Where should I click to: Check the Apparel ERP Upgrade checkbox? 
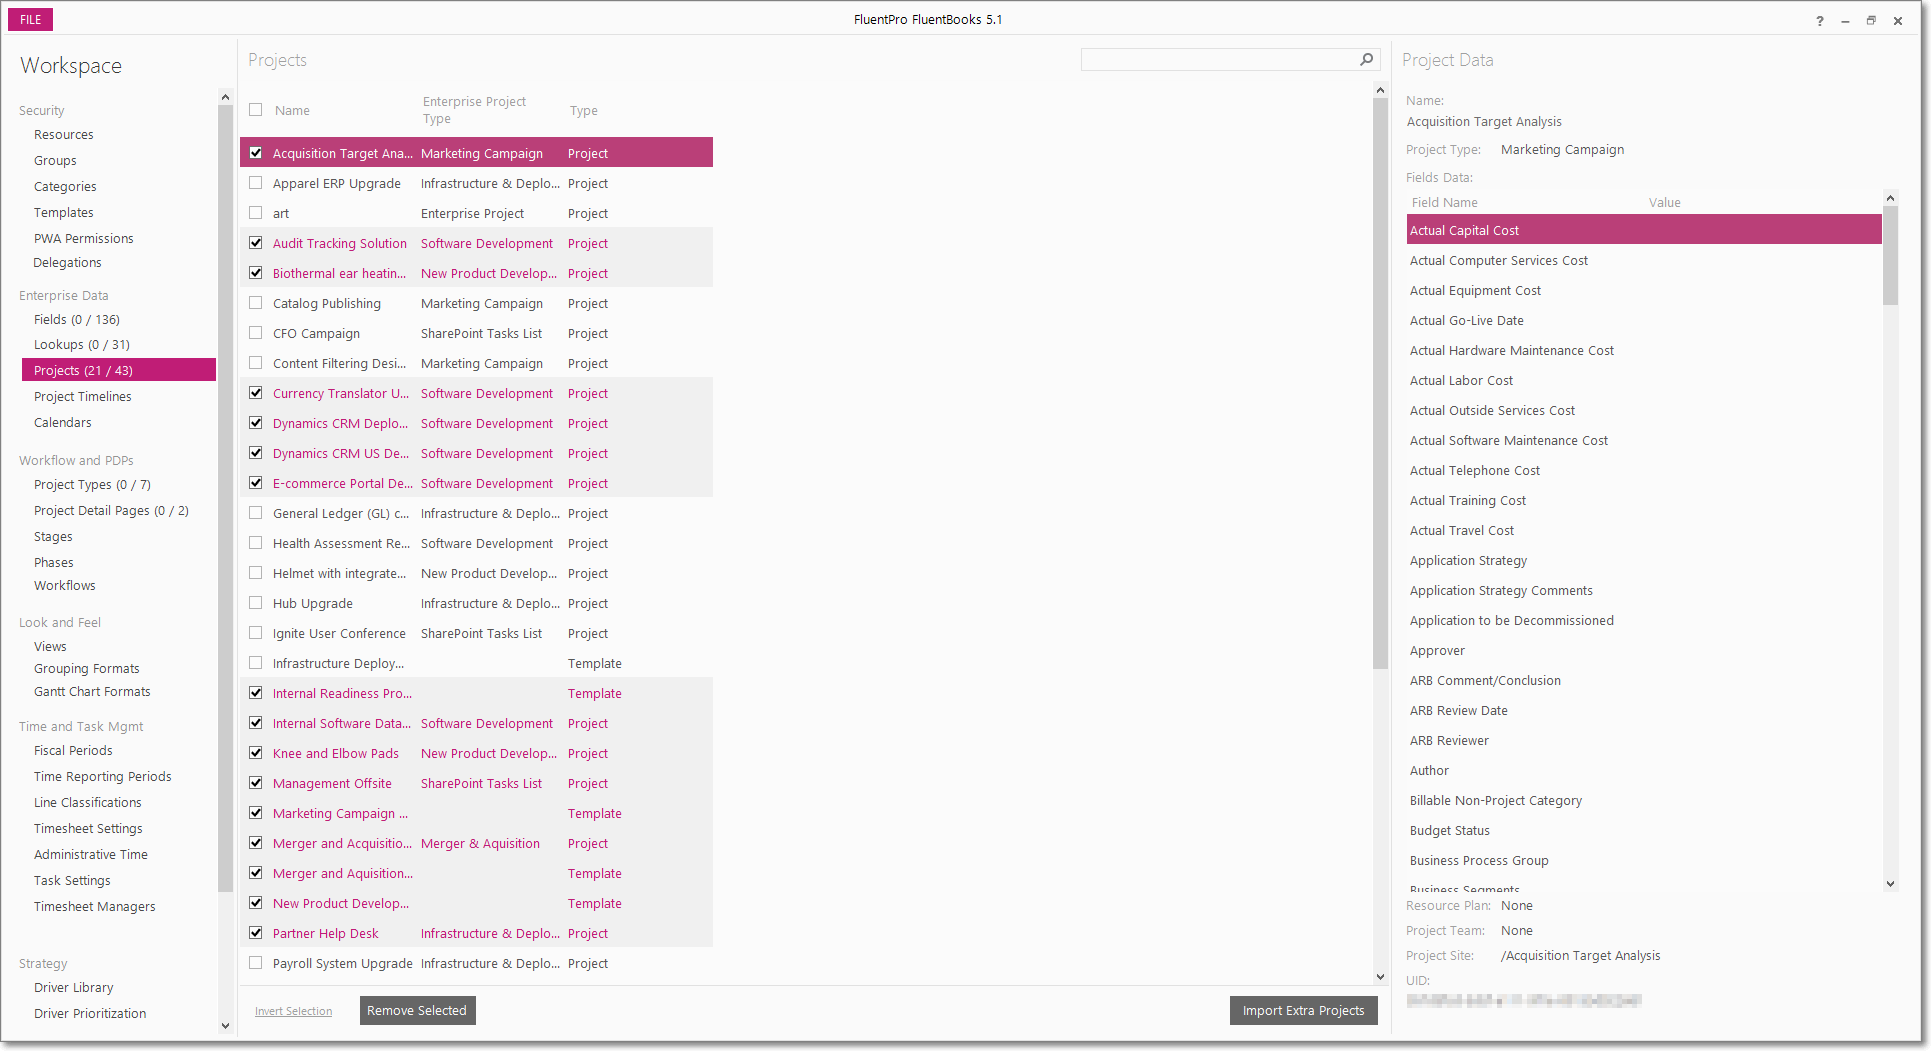[256, 183]
